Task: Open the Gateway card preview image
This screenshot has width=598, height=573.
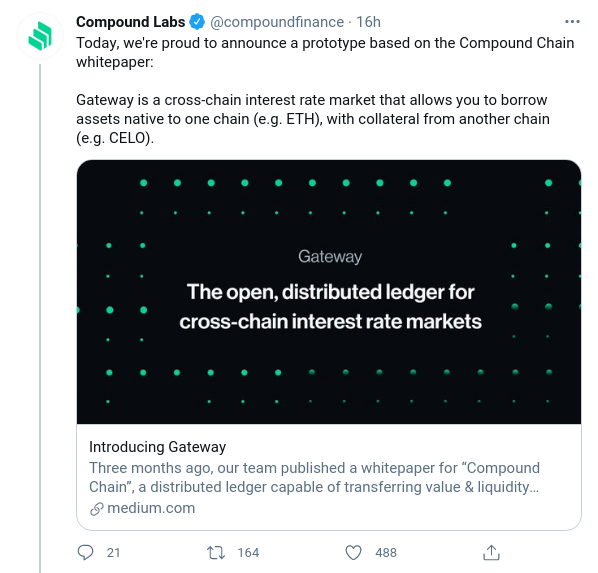Action: 329,292
